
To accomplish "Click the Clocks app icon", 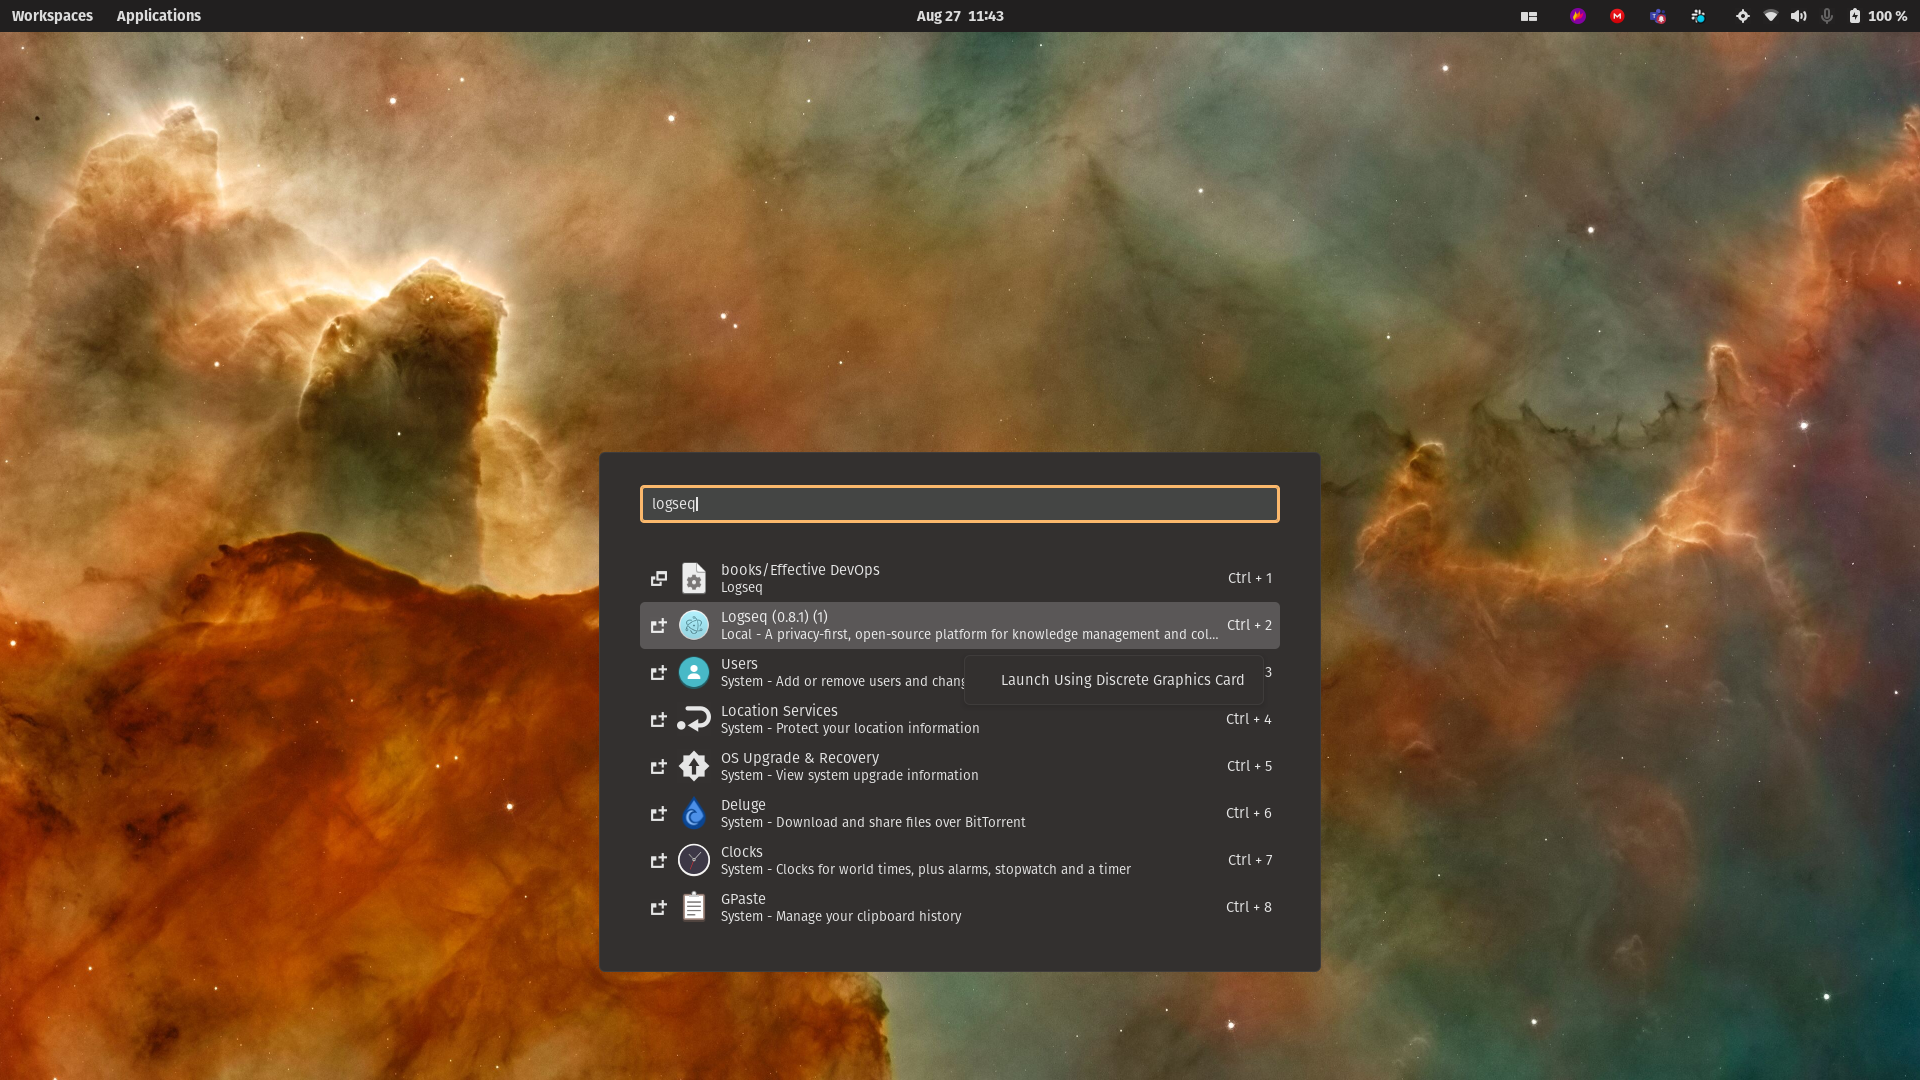I will [693, 860].
